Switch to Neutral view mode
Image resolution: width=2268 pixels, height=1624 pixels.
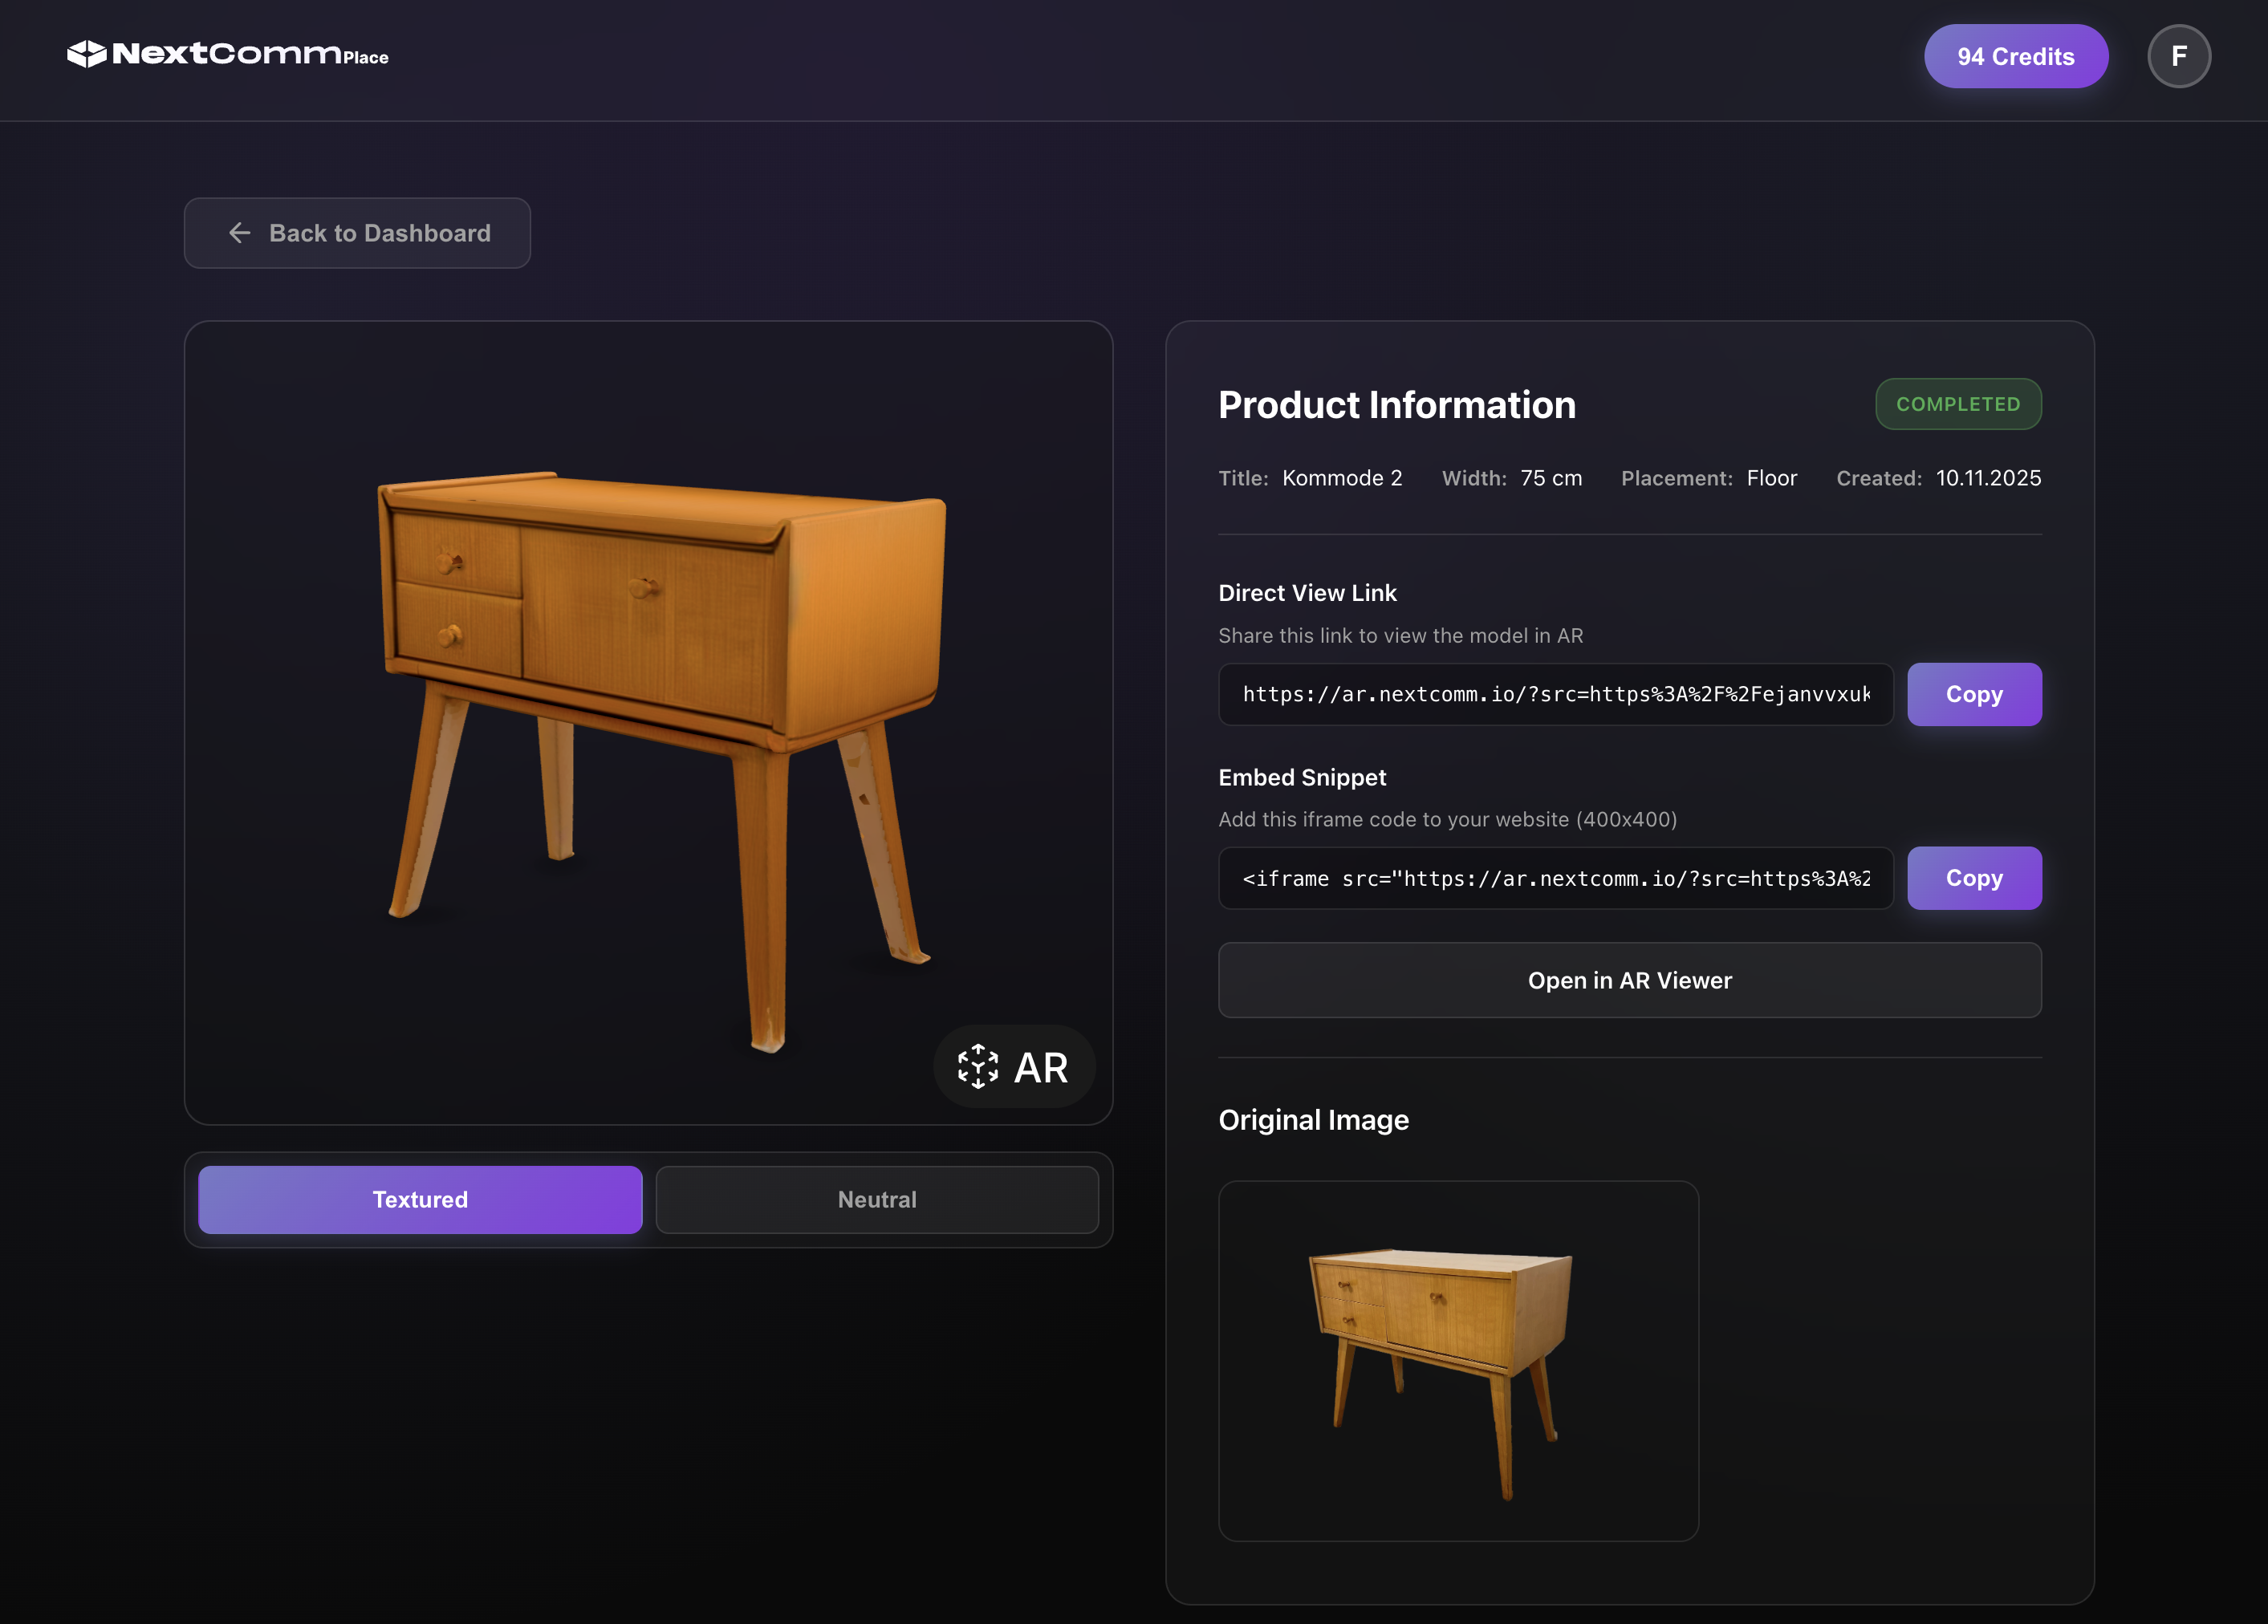tap(877, 1199)
